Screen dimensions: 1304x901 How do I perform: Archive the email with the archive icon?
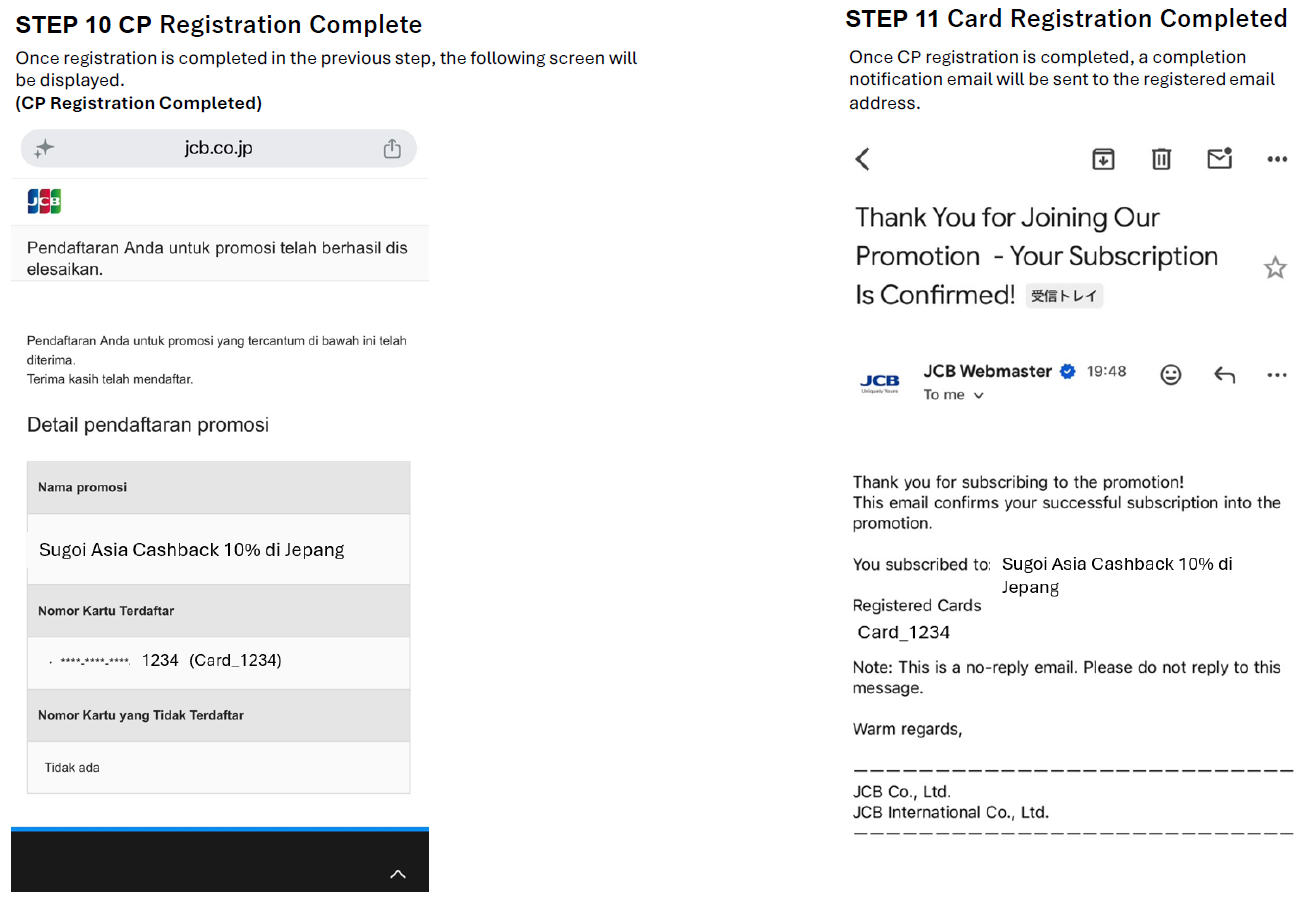tap(1103, 158)
